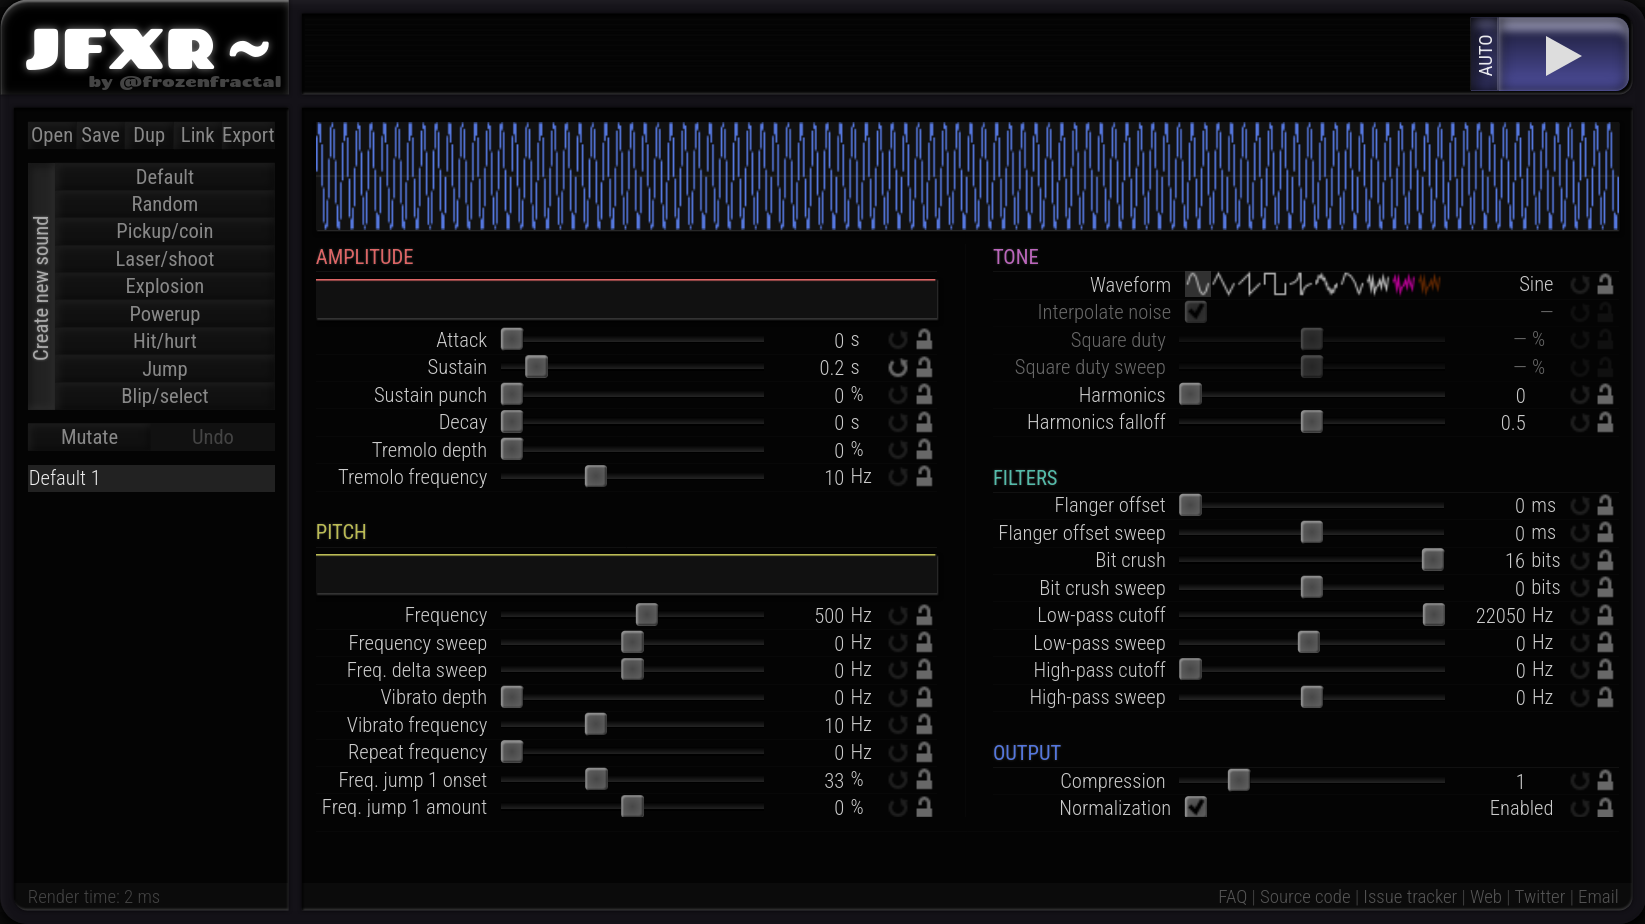Reset the Decay parameter to default
Screen dimensions: 1645x924
pos(898,423)
